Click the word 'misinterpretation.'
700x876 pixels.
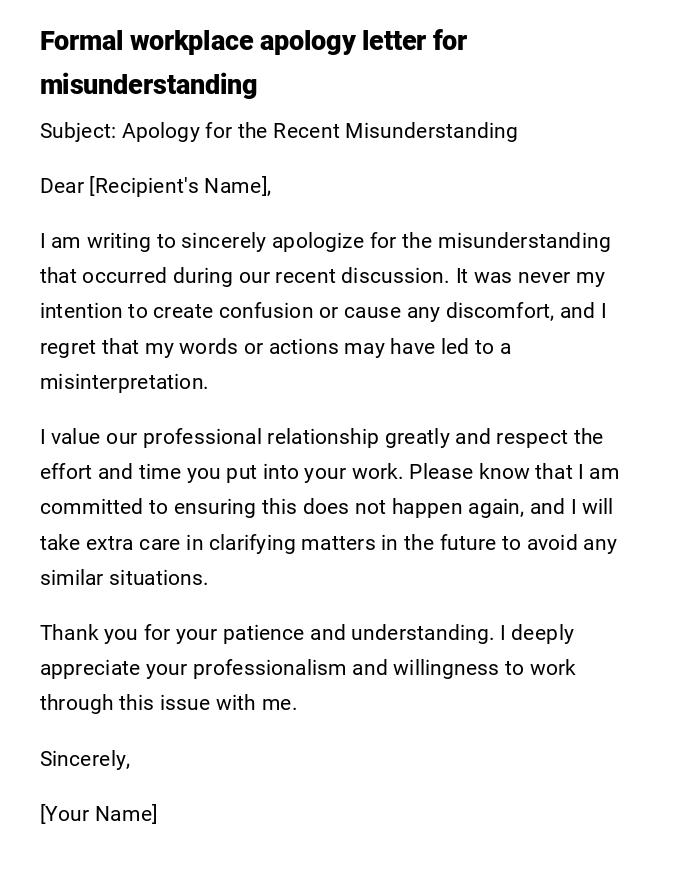pyautogui.click(x=124, y=382)
